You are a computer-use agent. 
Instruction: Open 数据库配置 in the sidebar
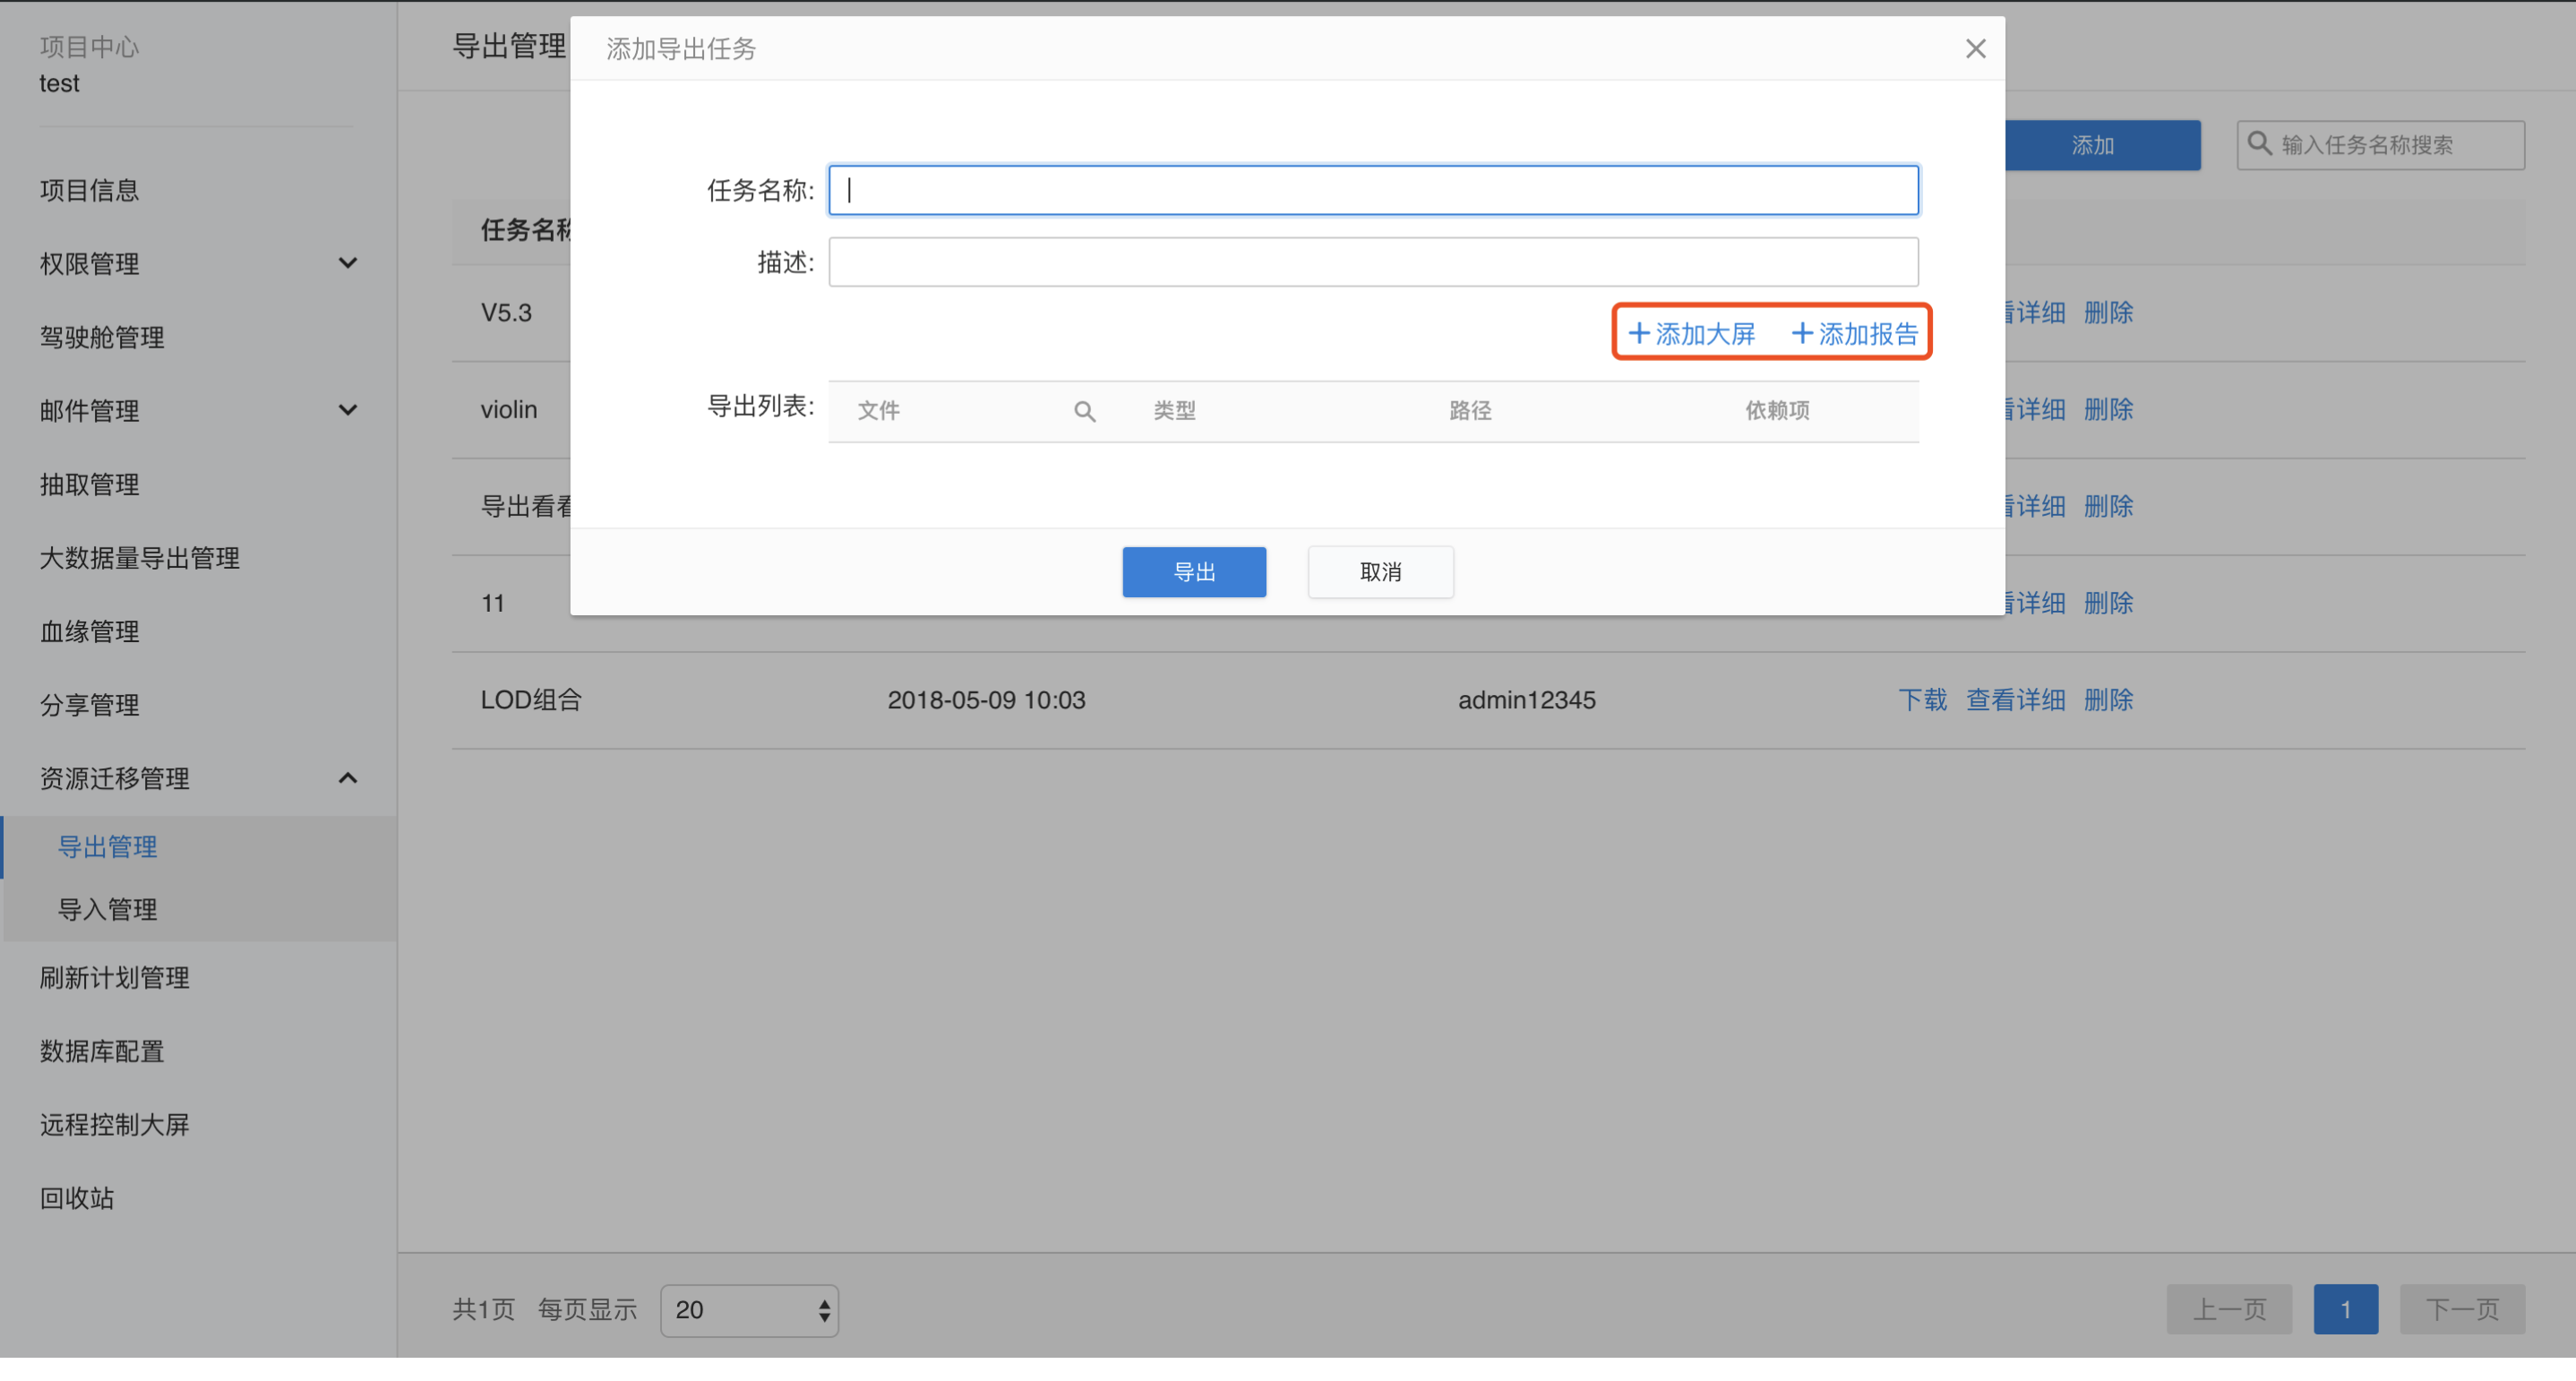click(x=101, y=1051)
